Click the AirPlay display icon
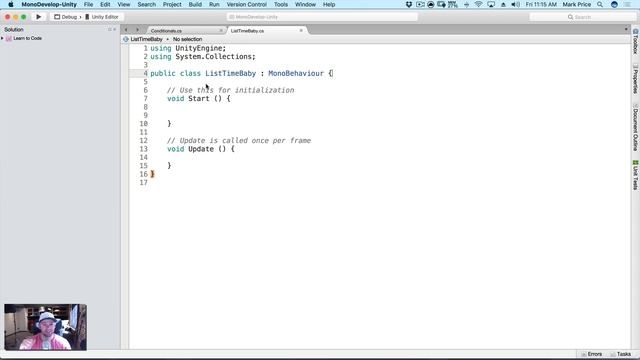This screenshot has height=360, width=640. (x=491, y=4)
